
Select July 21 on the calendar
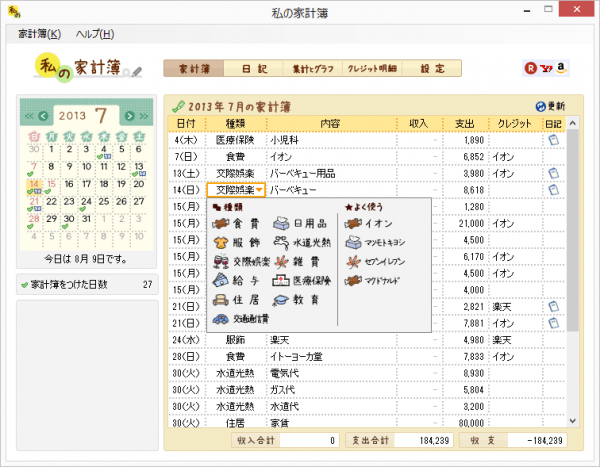[34, 204]
